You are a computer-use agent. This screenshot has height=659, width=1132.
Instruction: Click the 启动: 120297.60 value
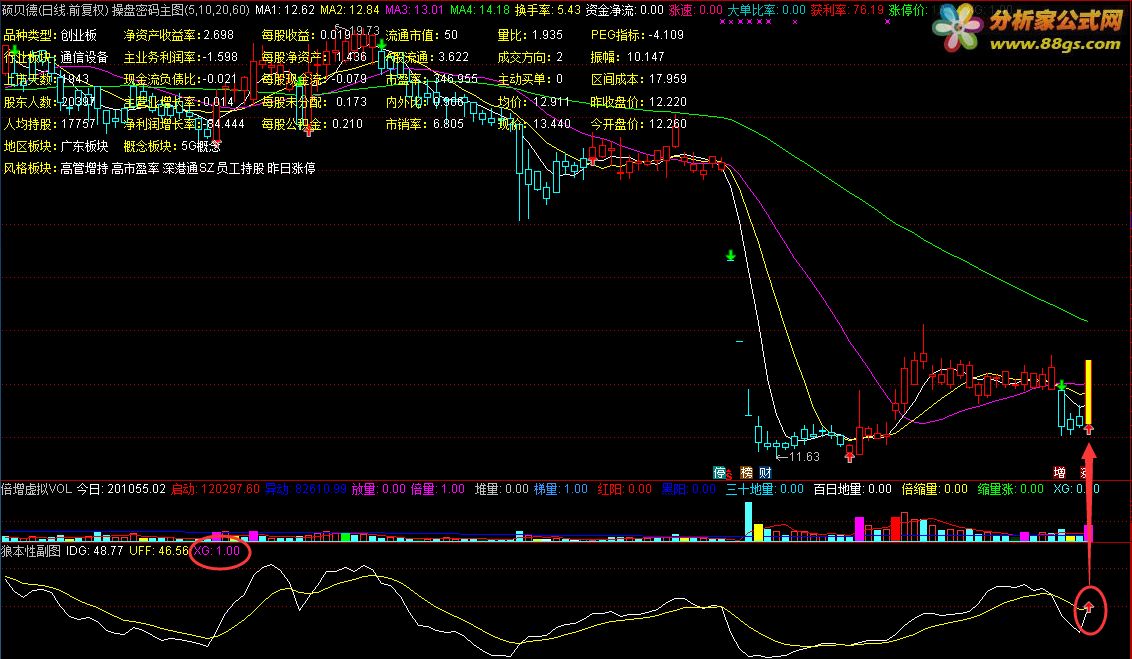(215, 489)
